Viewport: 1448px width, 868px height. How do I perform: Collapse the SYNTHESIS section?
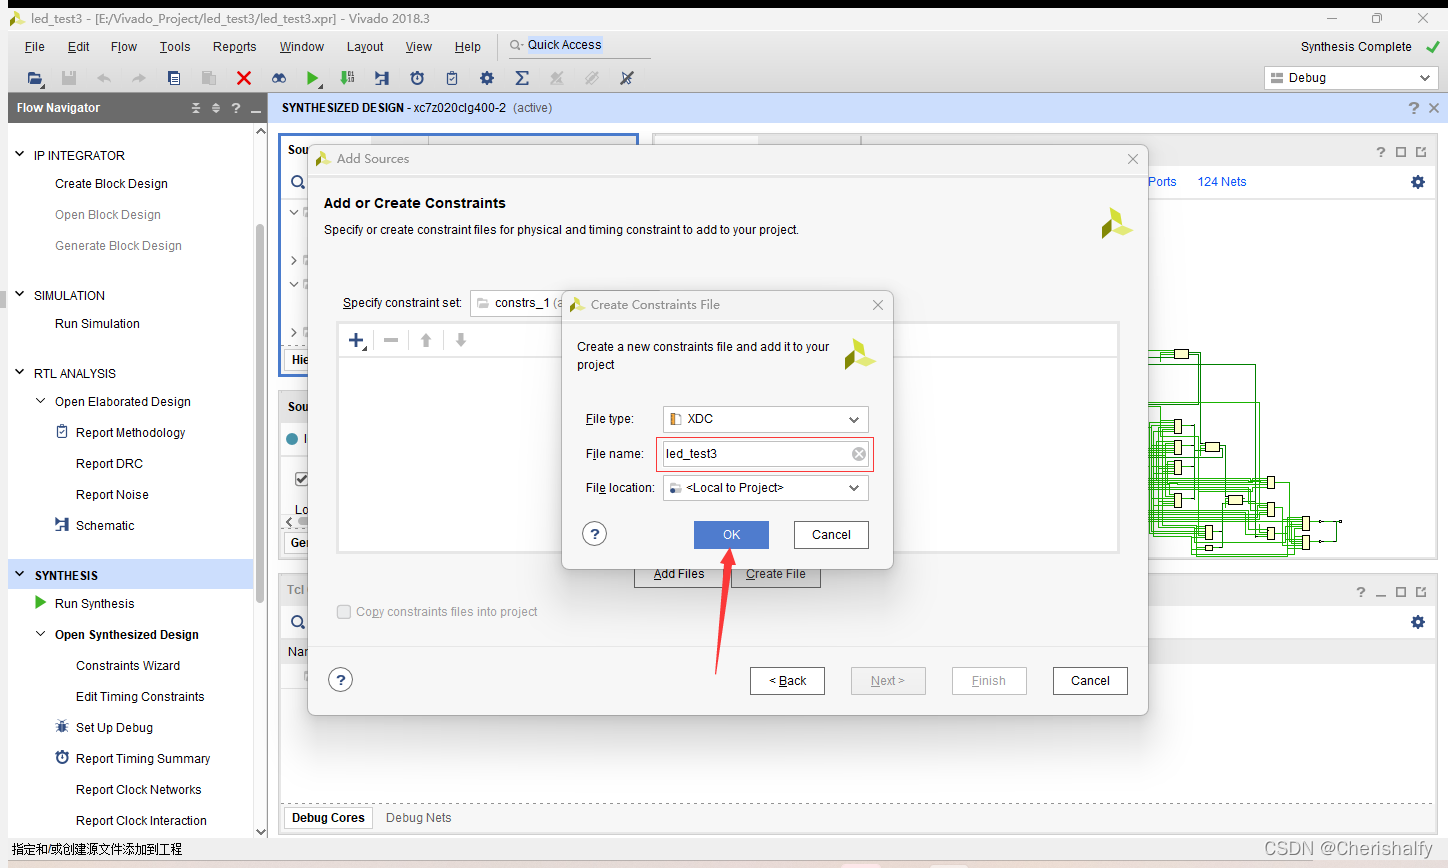point(19,575)
